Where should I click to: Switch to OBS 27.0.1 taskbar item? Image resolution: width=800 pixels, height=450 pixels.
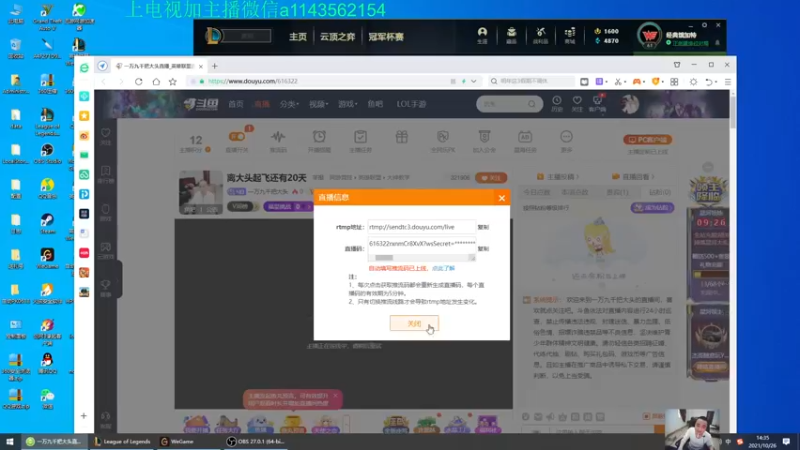click(256, 441)
